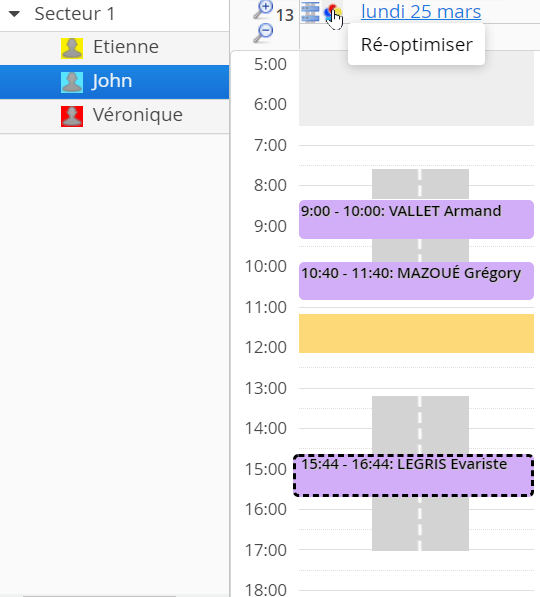Click the zoom out magnifier icon
This screenshot has height=597, width=540.
point(264,33)
